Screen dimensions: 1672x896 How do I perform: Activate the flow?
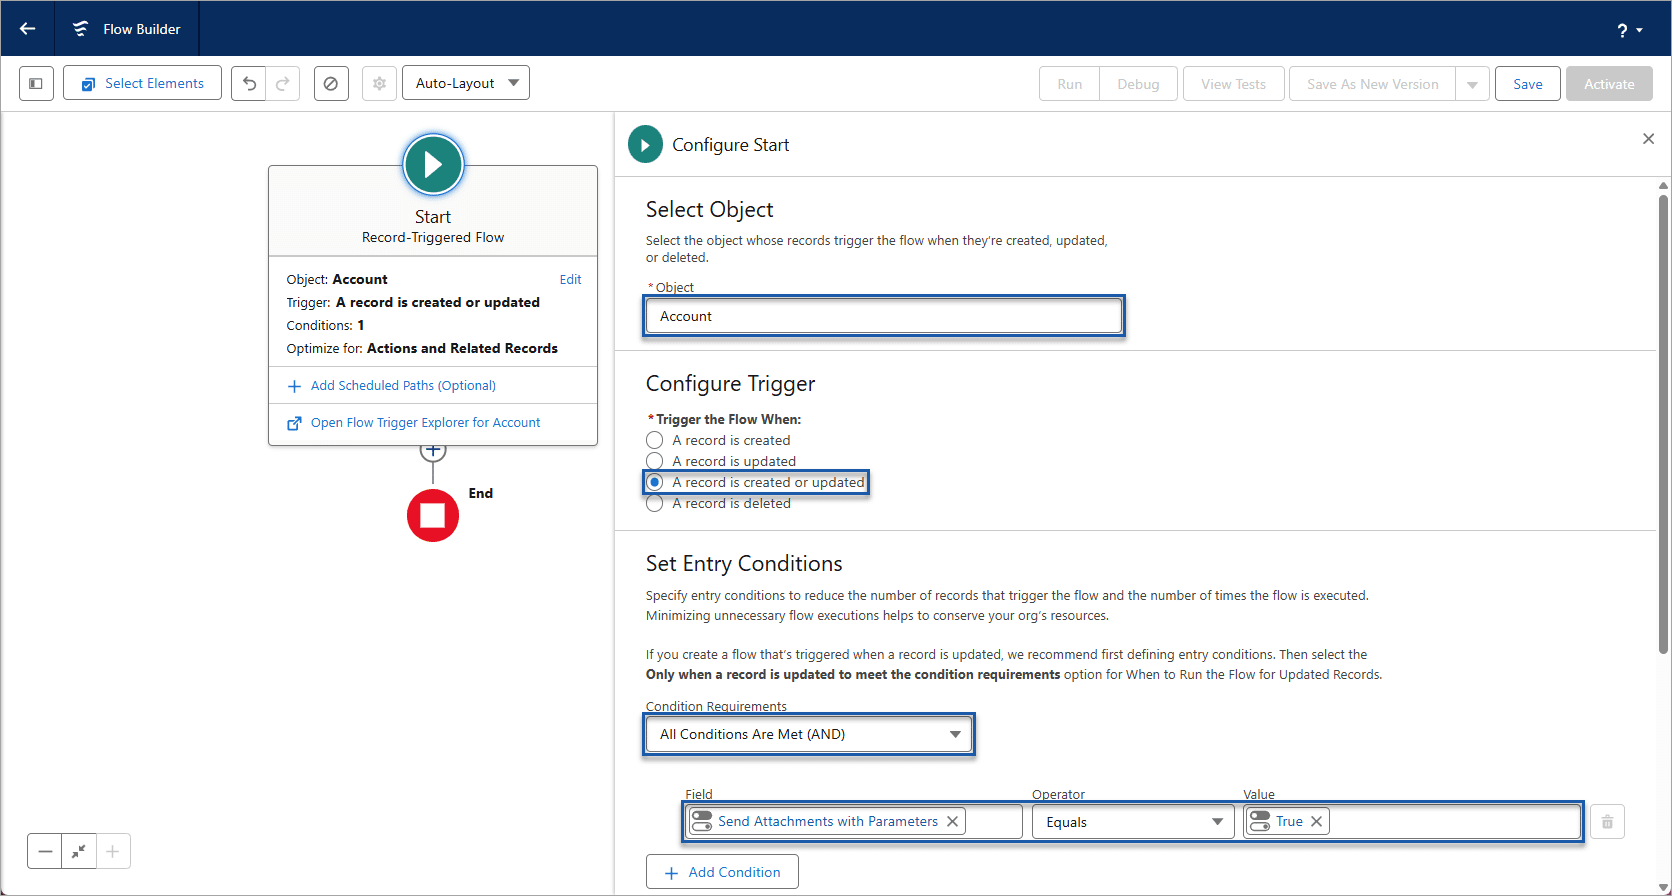[x=1609, y=84]
